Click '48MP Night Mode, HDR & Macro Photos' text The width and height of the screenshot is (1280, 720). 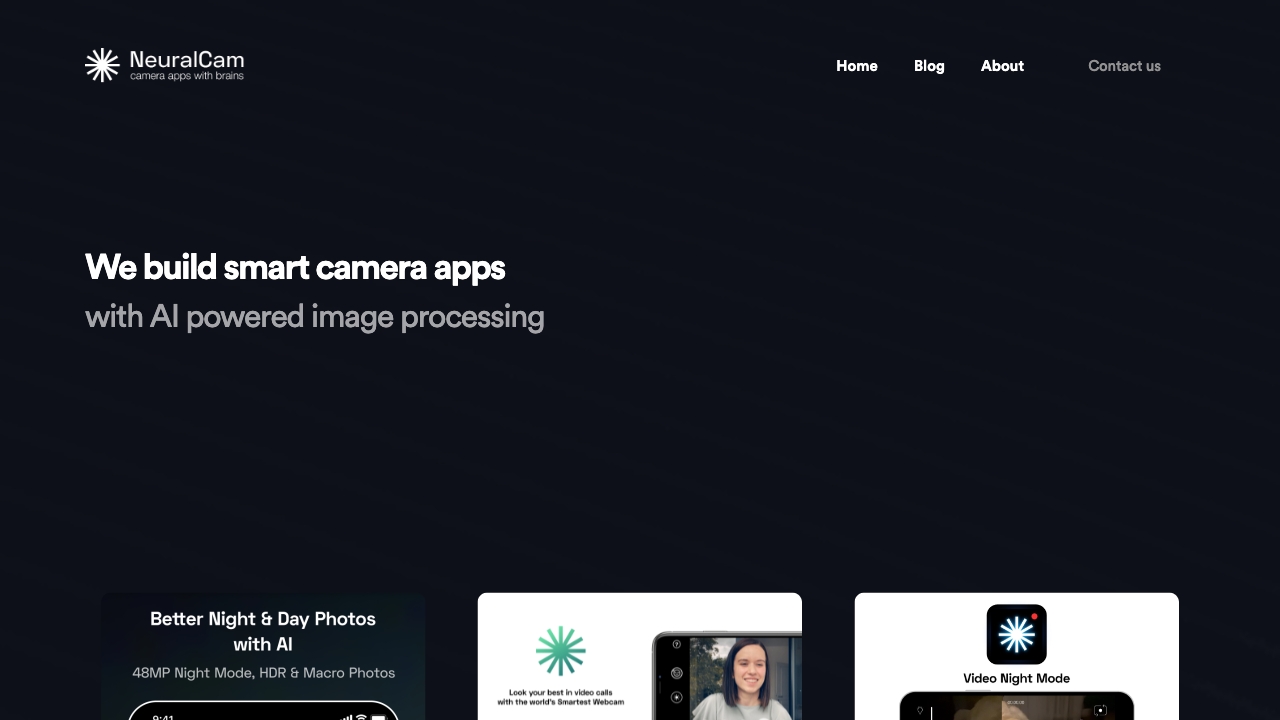pos(264,673)
